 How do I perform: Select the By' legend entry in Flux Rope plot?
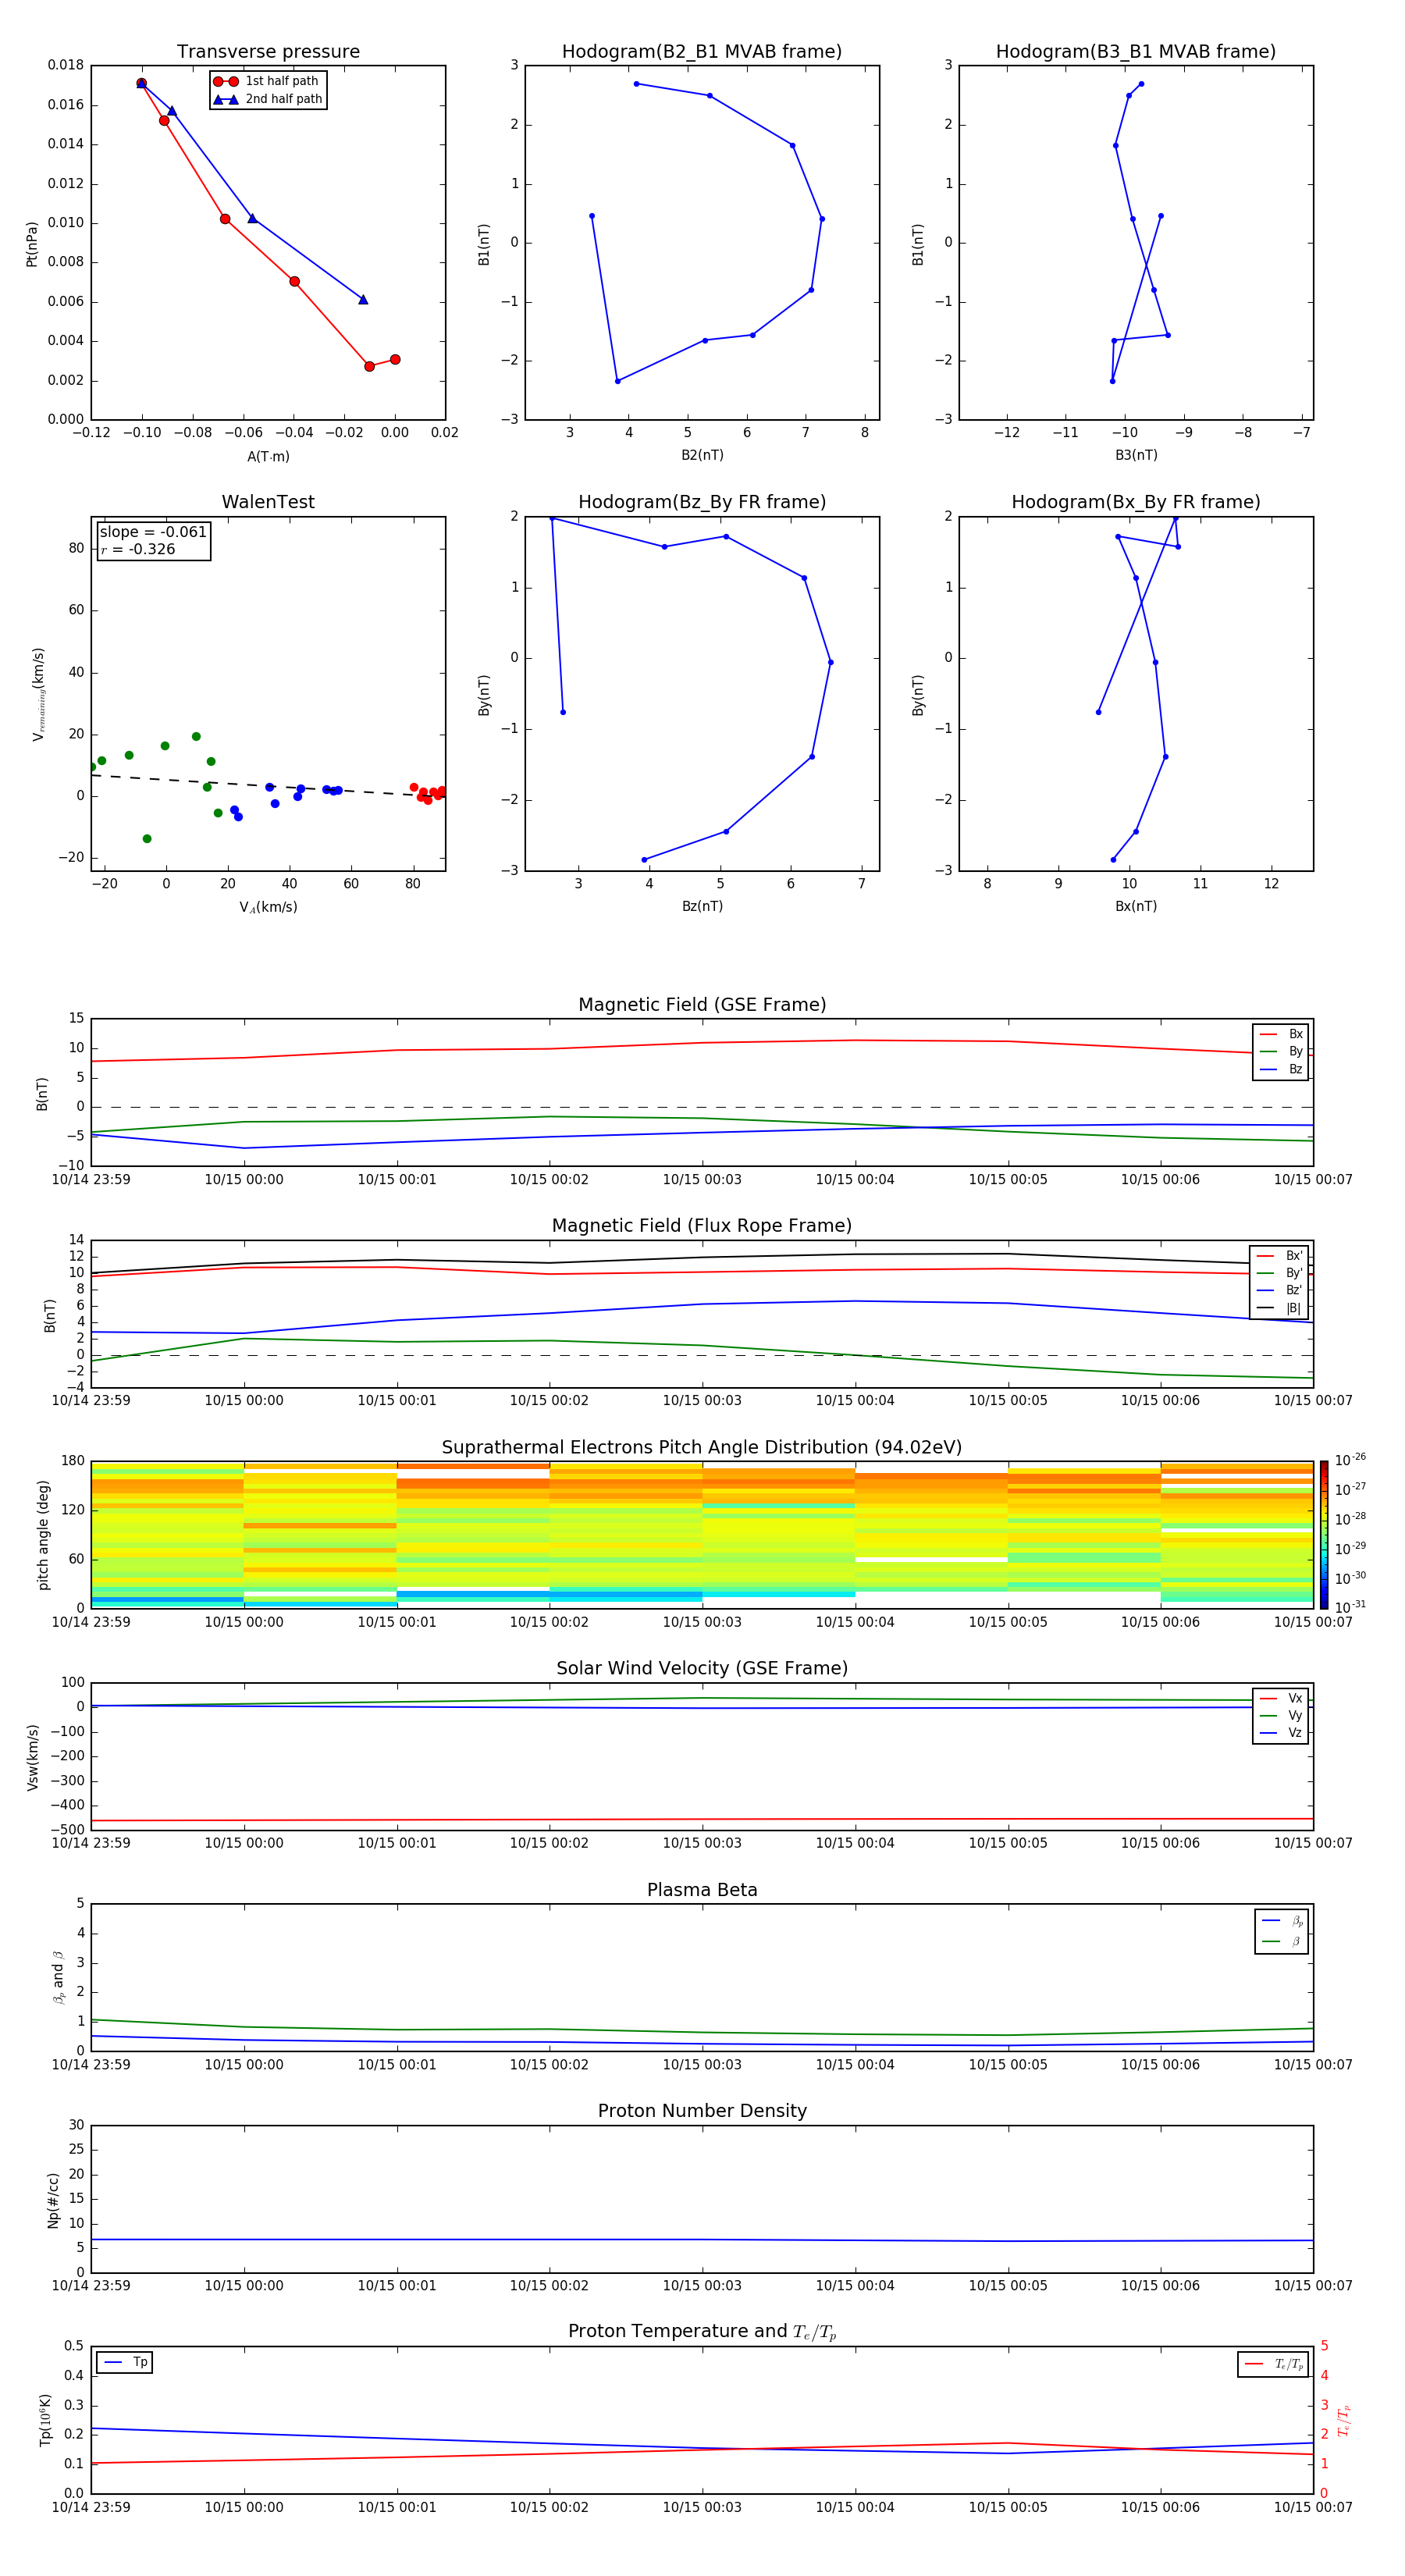click(1279, 1273)
